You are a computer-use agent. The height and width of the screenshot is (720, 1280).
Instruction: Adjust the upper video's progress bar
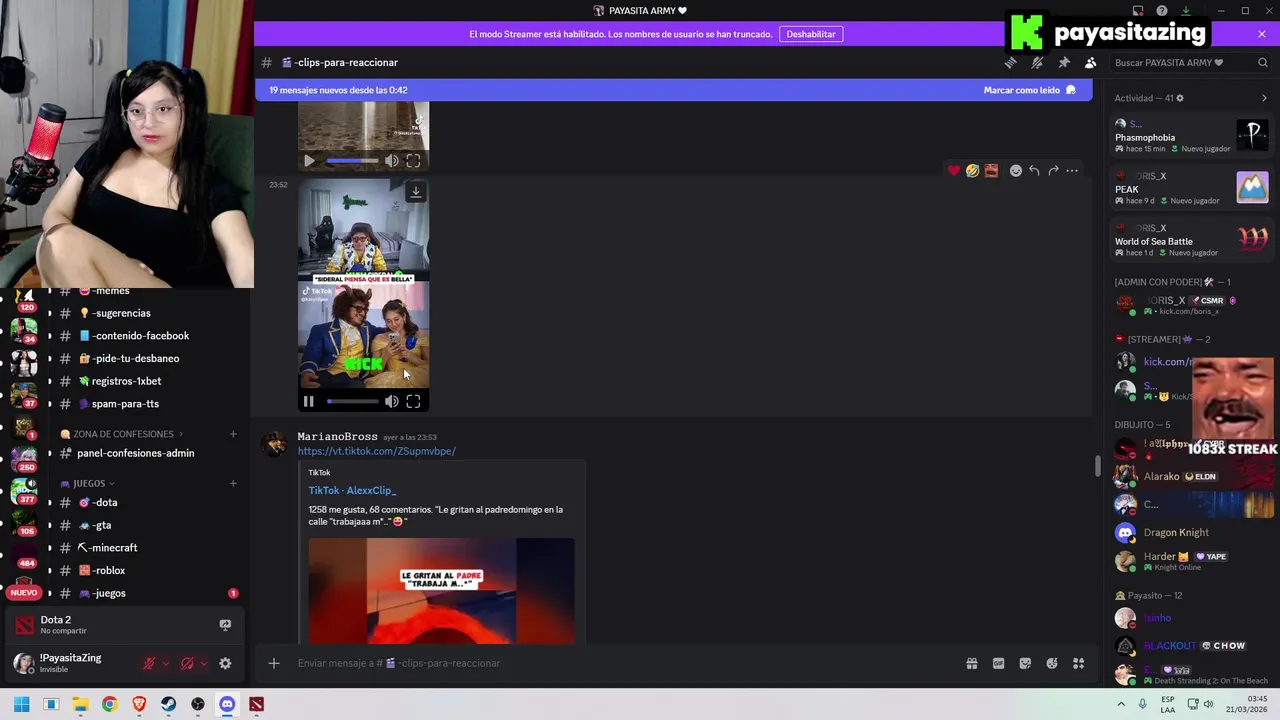353,161
